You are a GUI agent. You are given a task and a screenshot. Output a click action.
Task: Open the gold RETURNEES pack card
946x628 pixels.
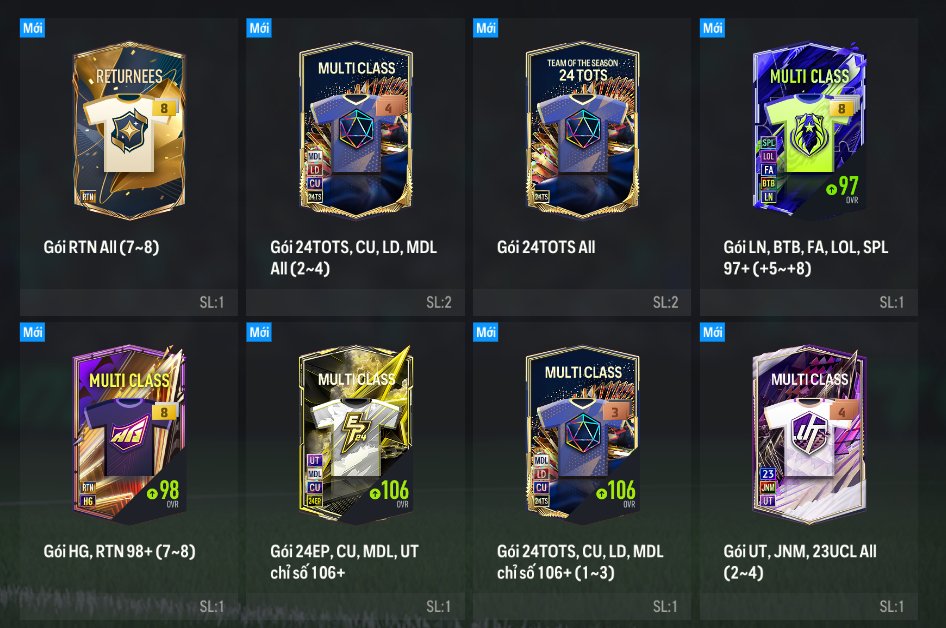tap(129, 130)
